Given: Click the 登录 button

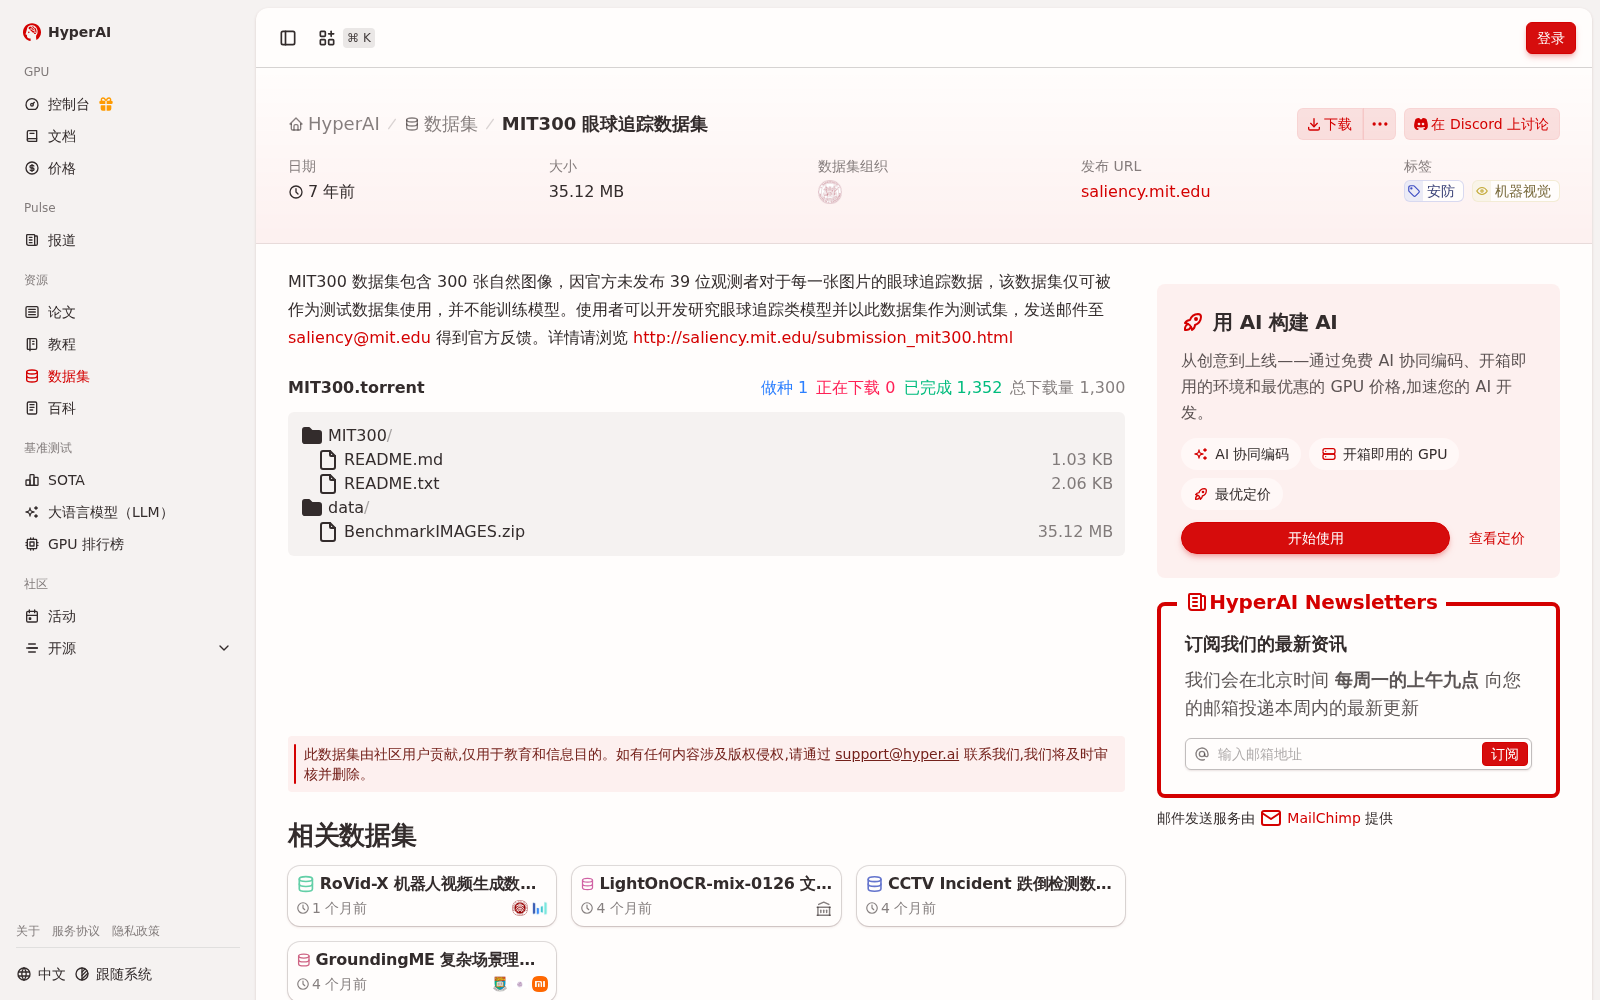Looking at the screenshot, I should pyautogui.click(x=1550, y=38).
